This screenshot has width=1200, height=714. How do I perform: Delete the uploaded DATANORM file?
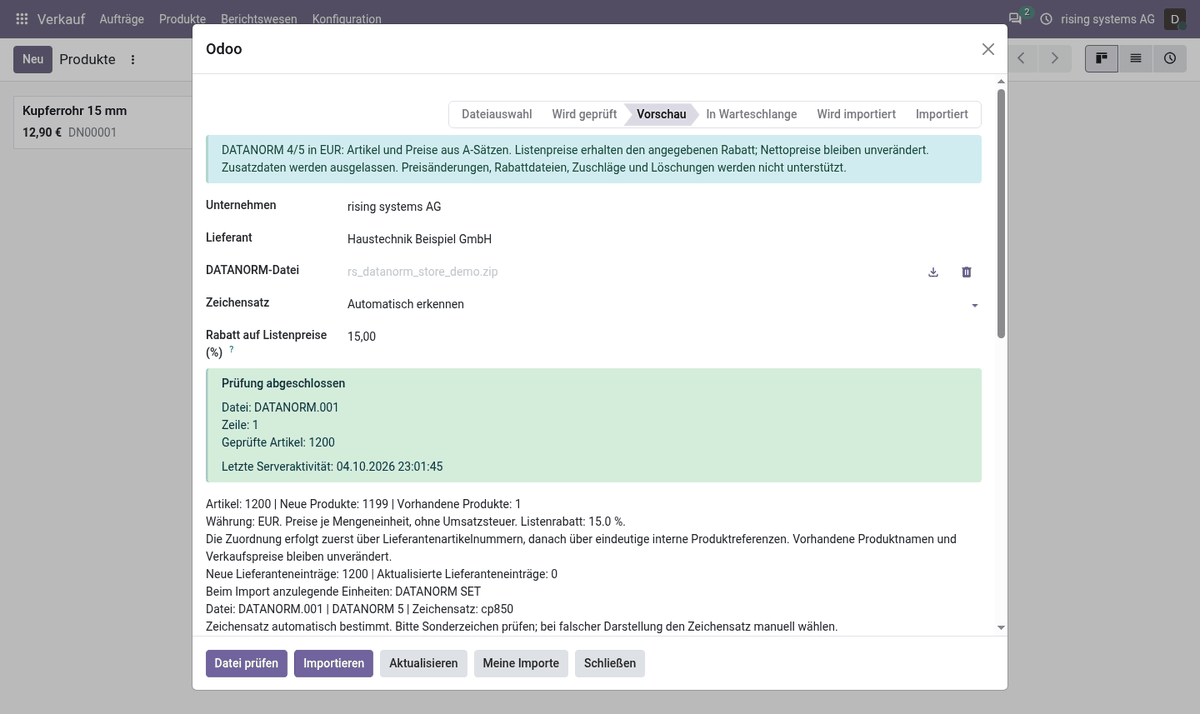tap(966, 272)
